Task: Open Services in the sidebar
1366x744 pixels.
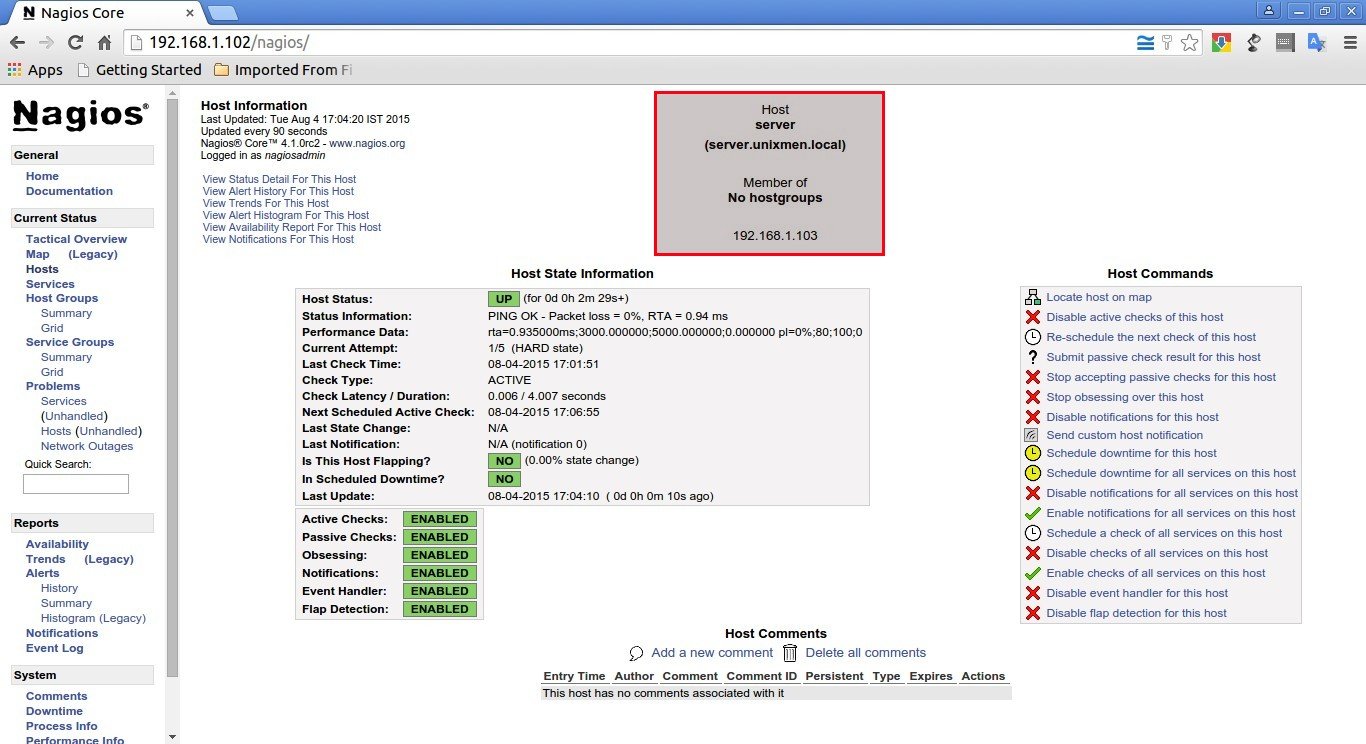Action: pos(50,284)
